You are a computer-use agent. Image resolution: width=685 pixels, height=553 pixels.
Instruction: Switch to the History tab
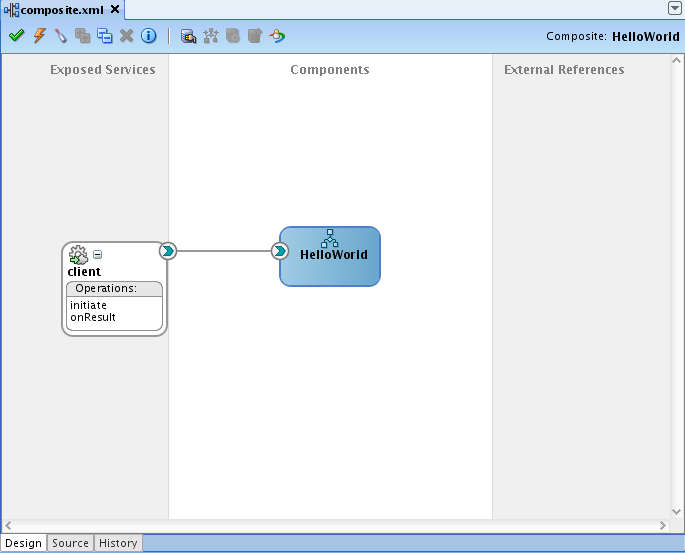coord(117,543)
